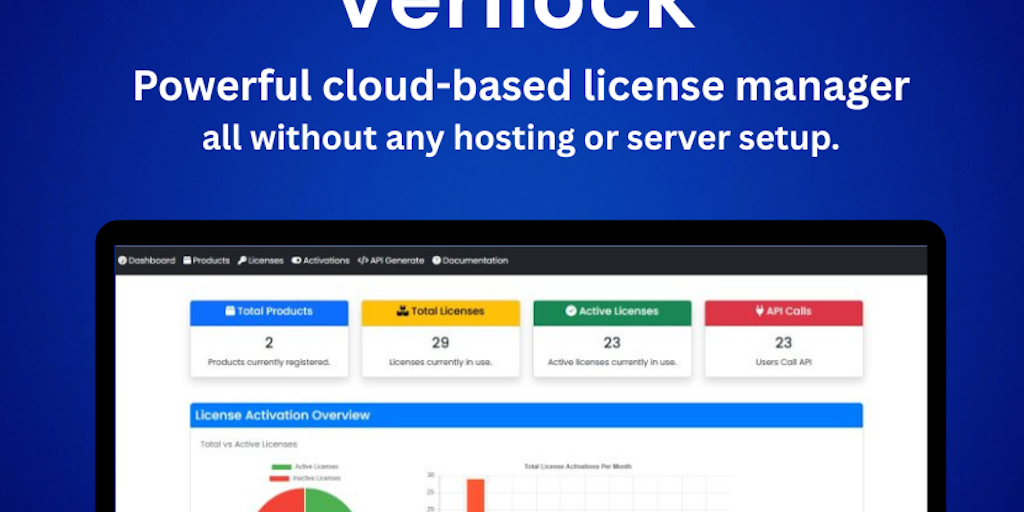The width and height of the screenshot is (1024, 512).
Task: Click the Activations toggle icon
Action: (x=296, y=261)
